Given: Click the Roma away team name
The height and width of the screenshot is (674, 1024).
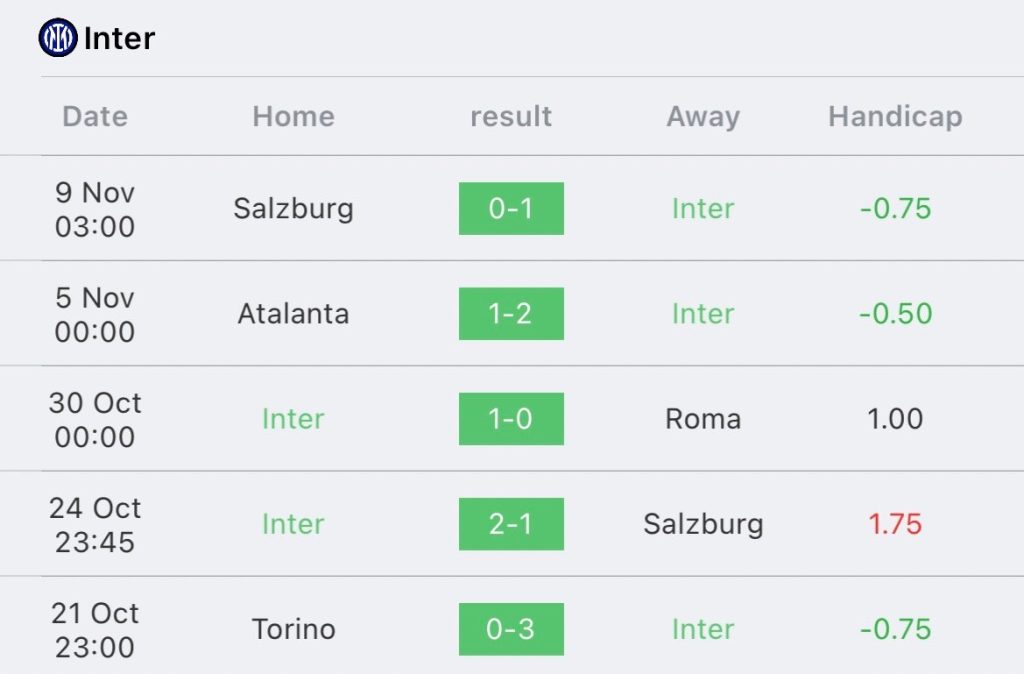Looking at the screenshot, I should 703,419.
